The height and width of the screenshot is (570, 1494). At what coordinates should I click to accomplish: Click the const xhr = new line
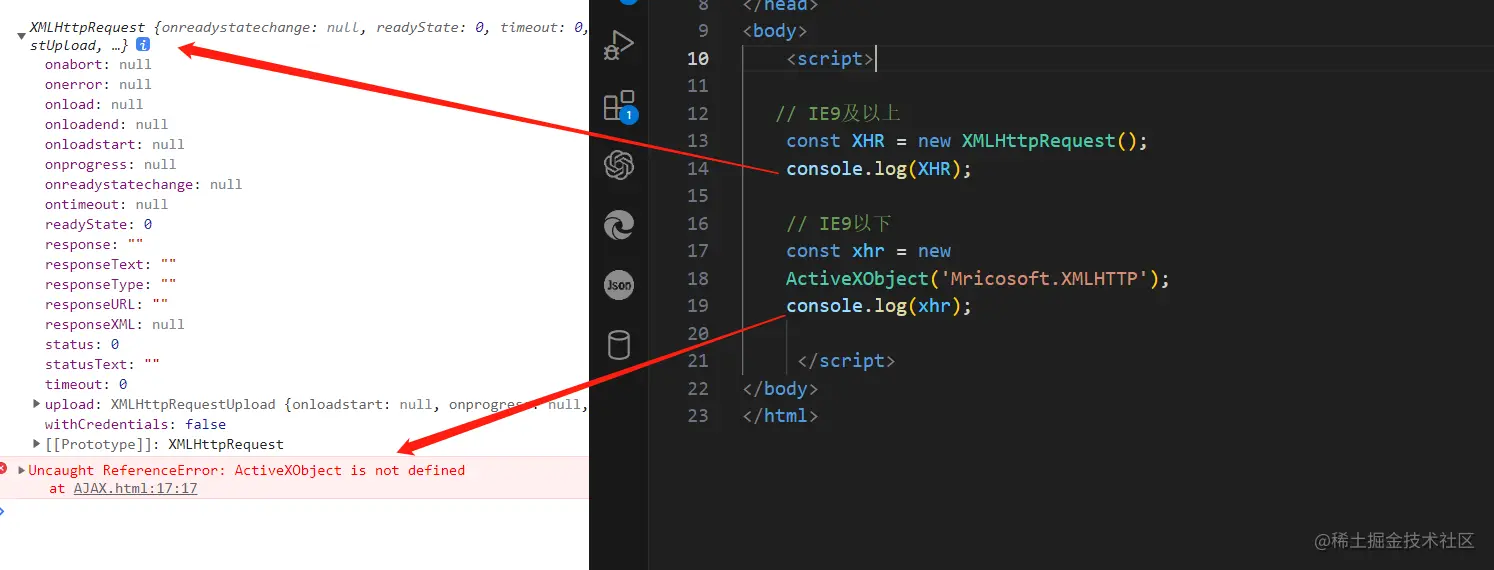coord(868,251)
